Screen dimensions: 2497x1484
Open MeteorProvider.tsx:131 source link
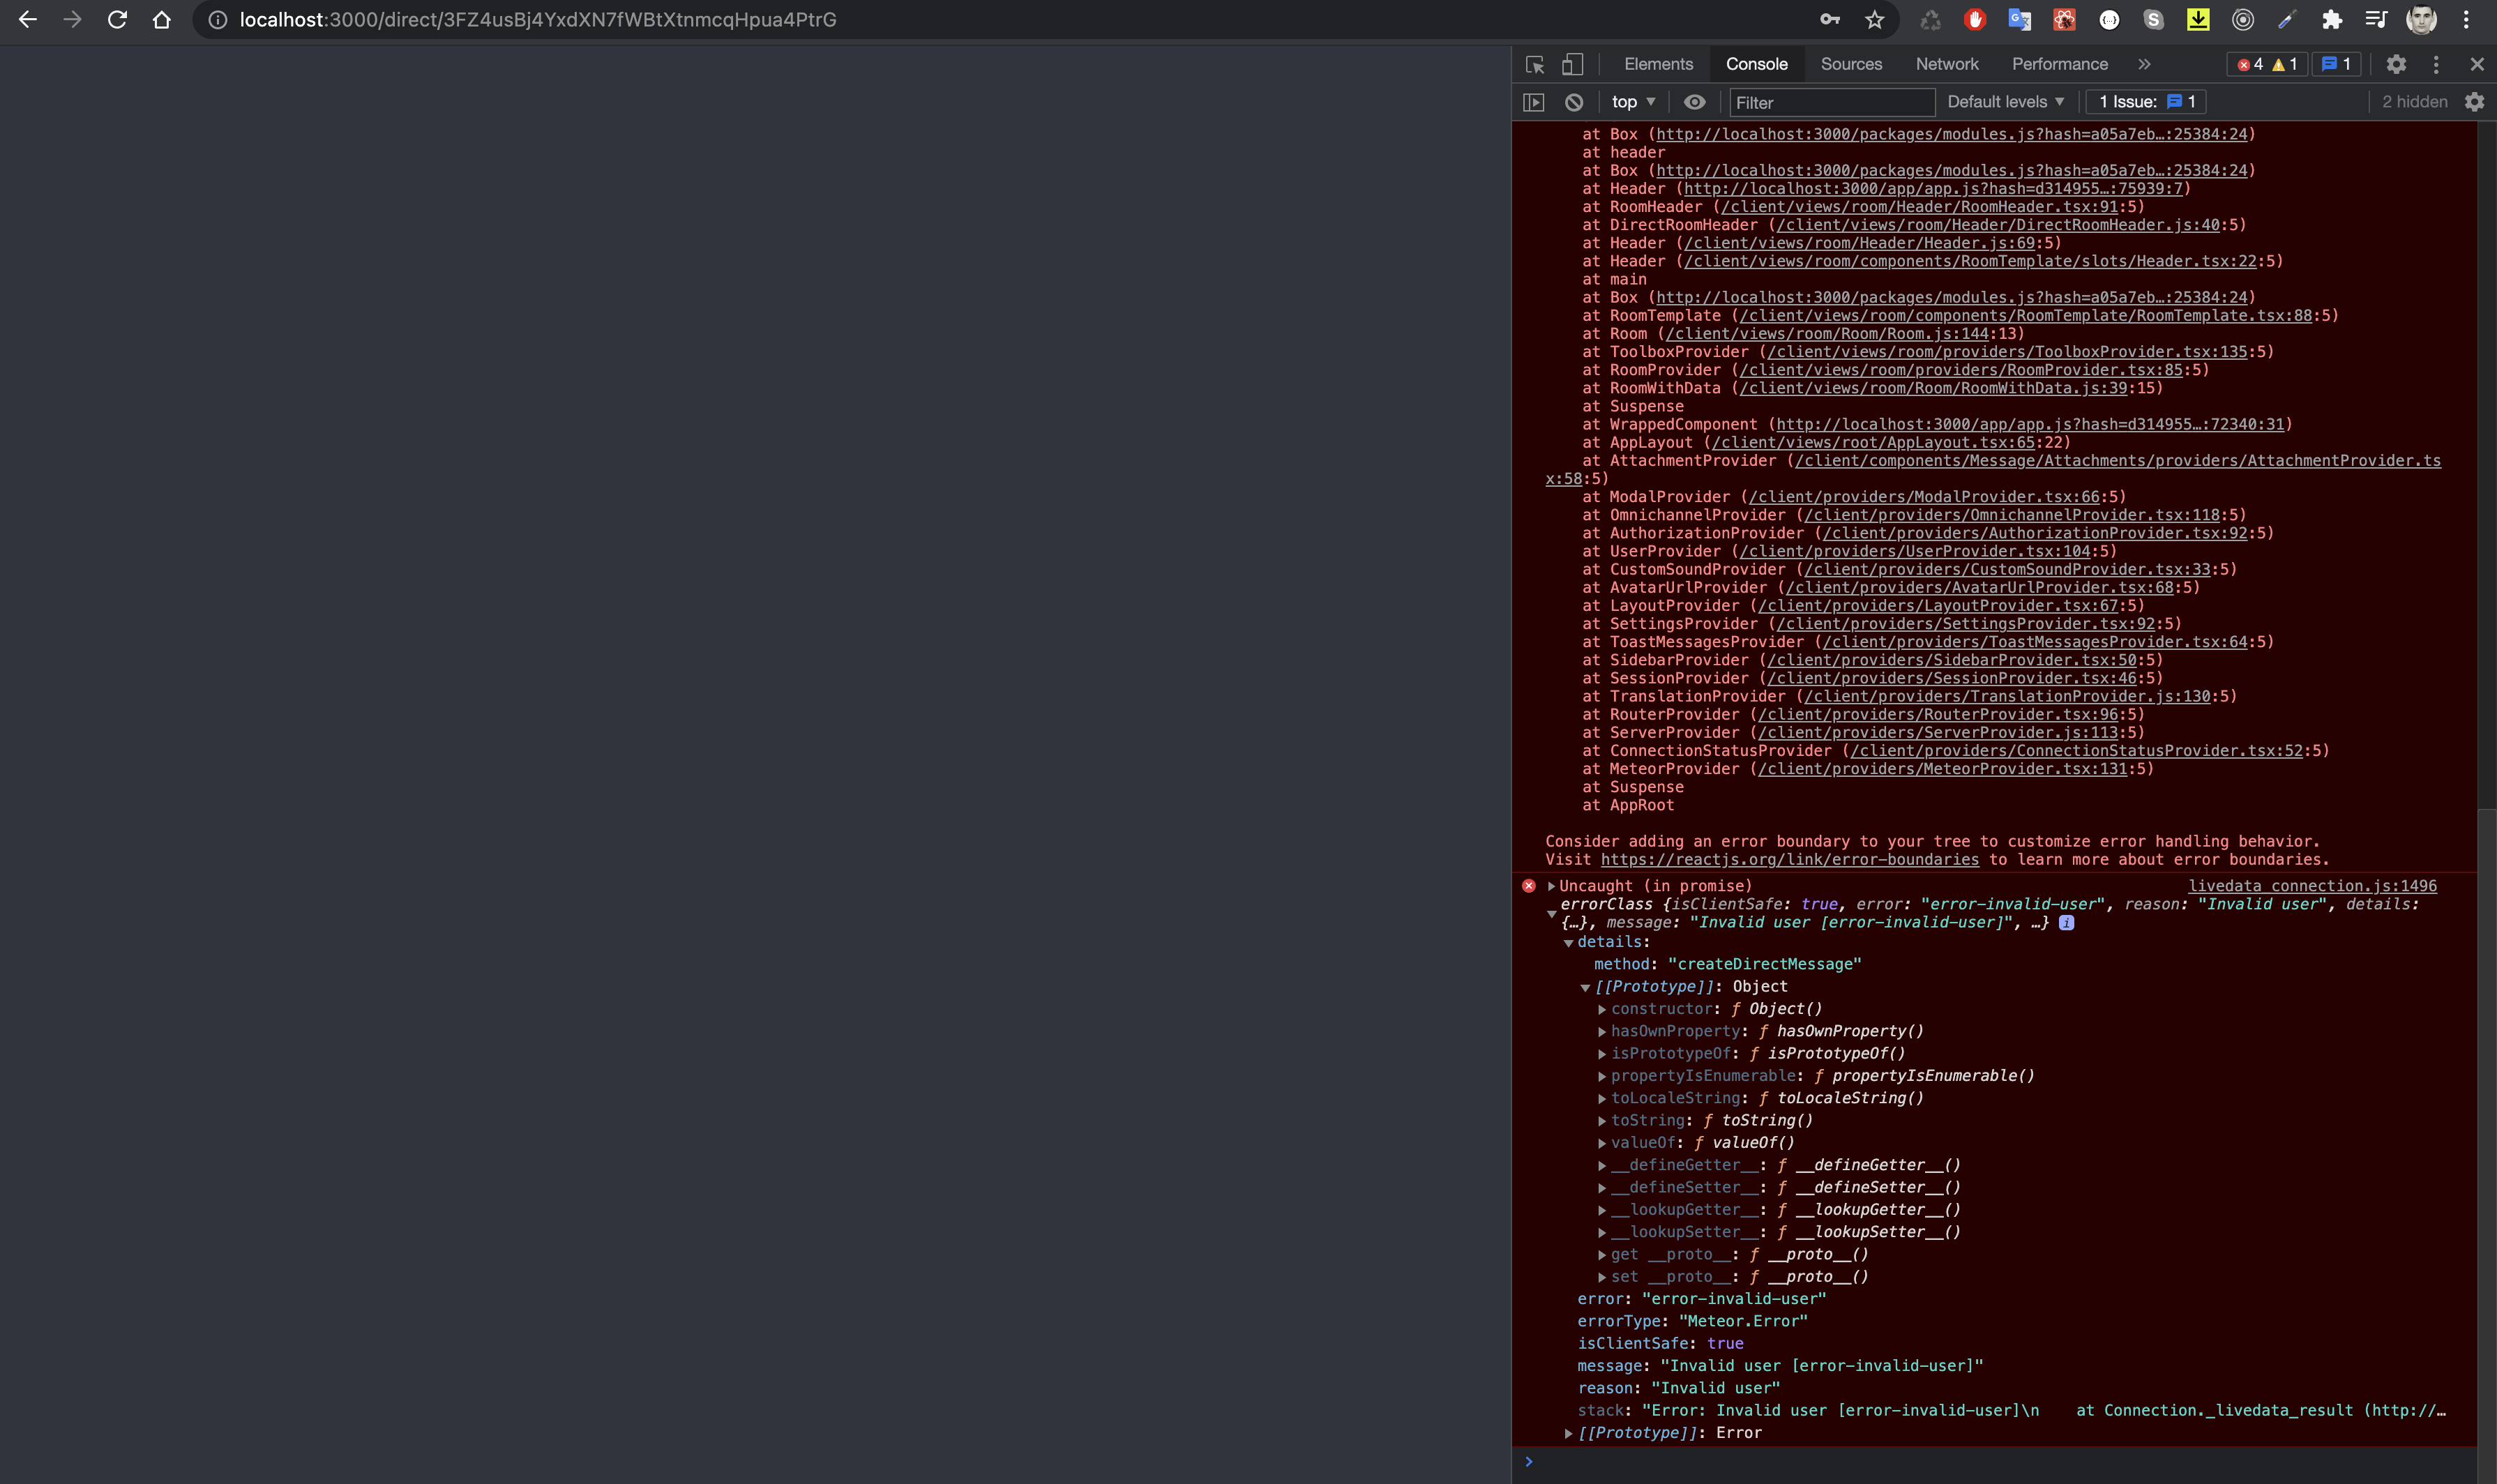1942,769
